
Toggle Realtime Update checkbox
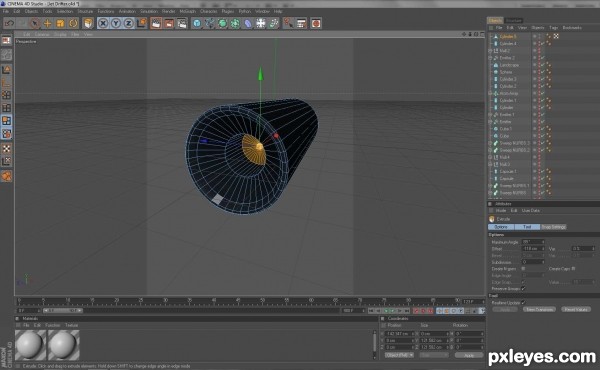(523, 303)
